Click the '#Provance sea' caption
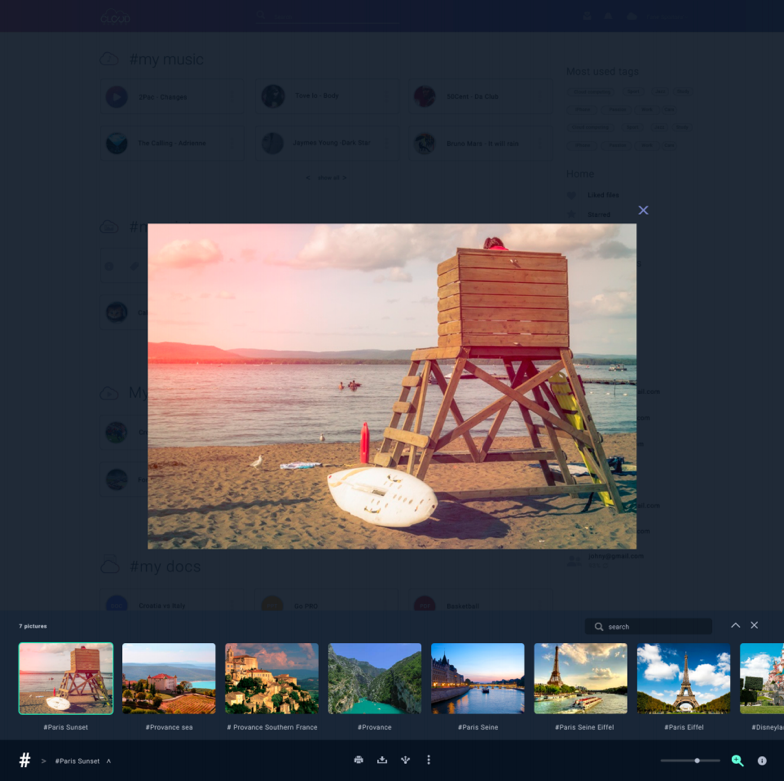 pyautogui.click(x=169, y=728)
